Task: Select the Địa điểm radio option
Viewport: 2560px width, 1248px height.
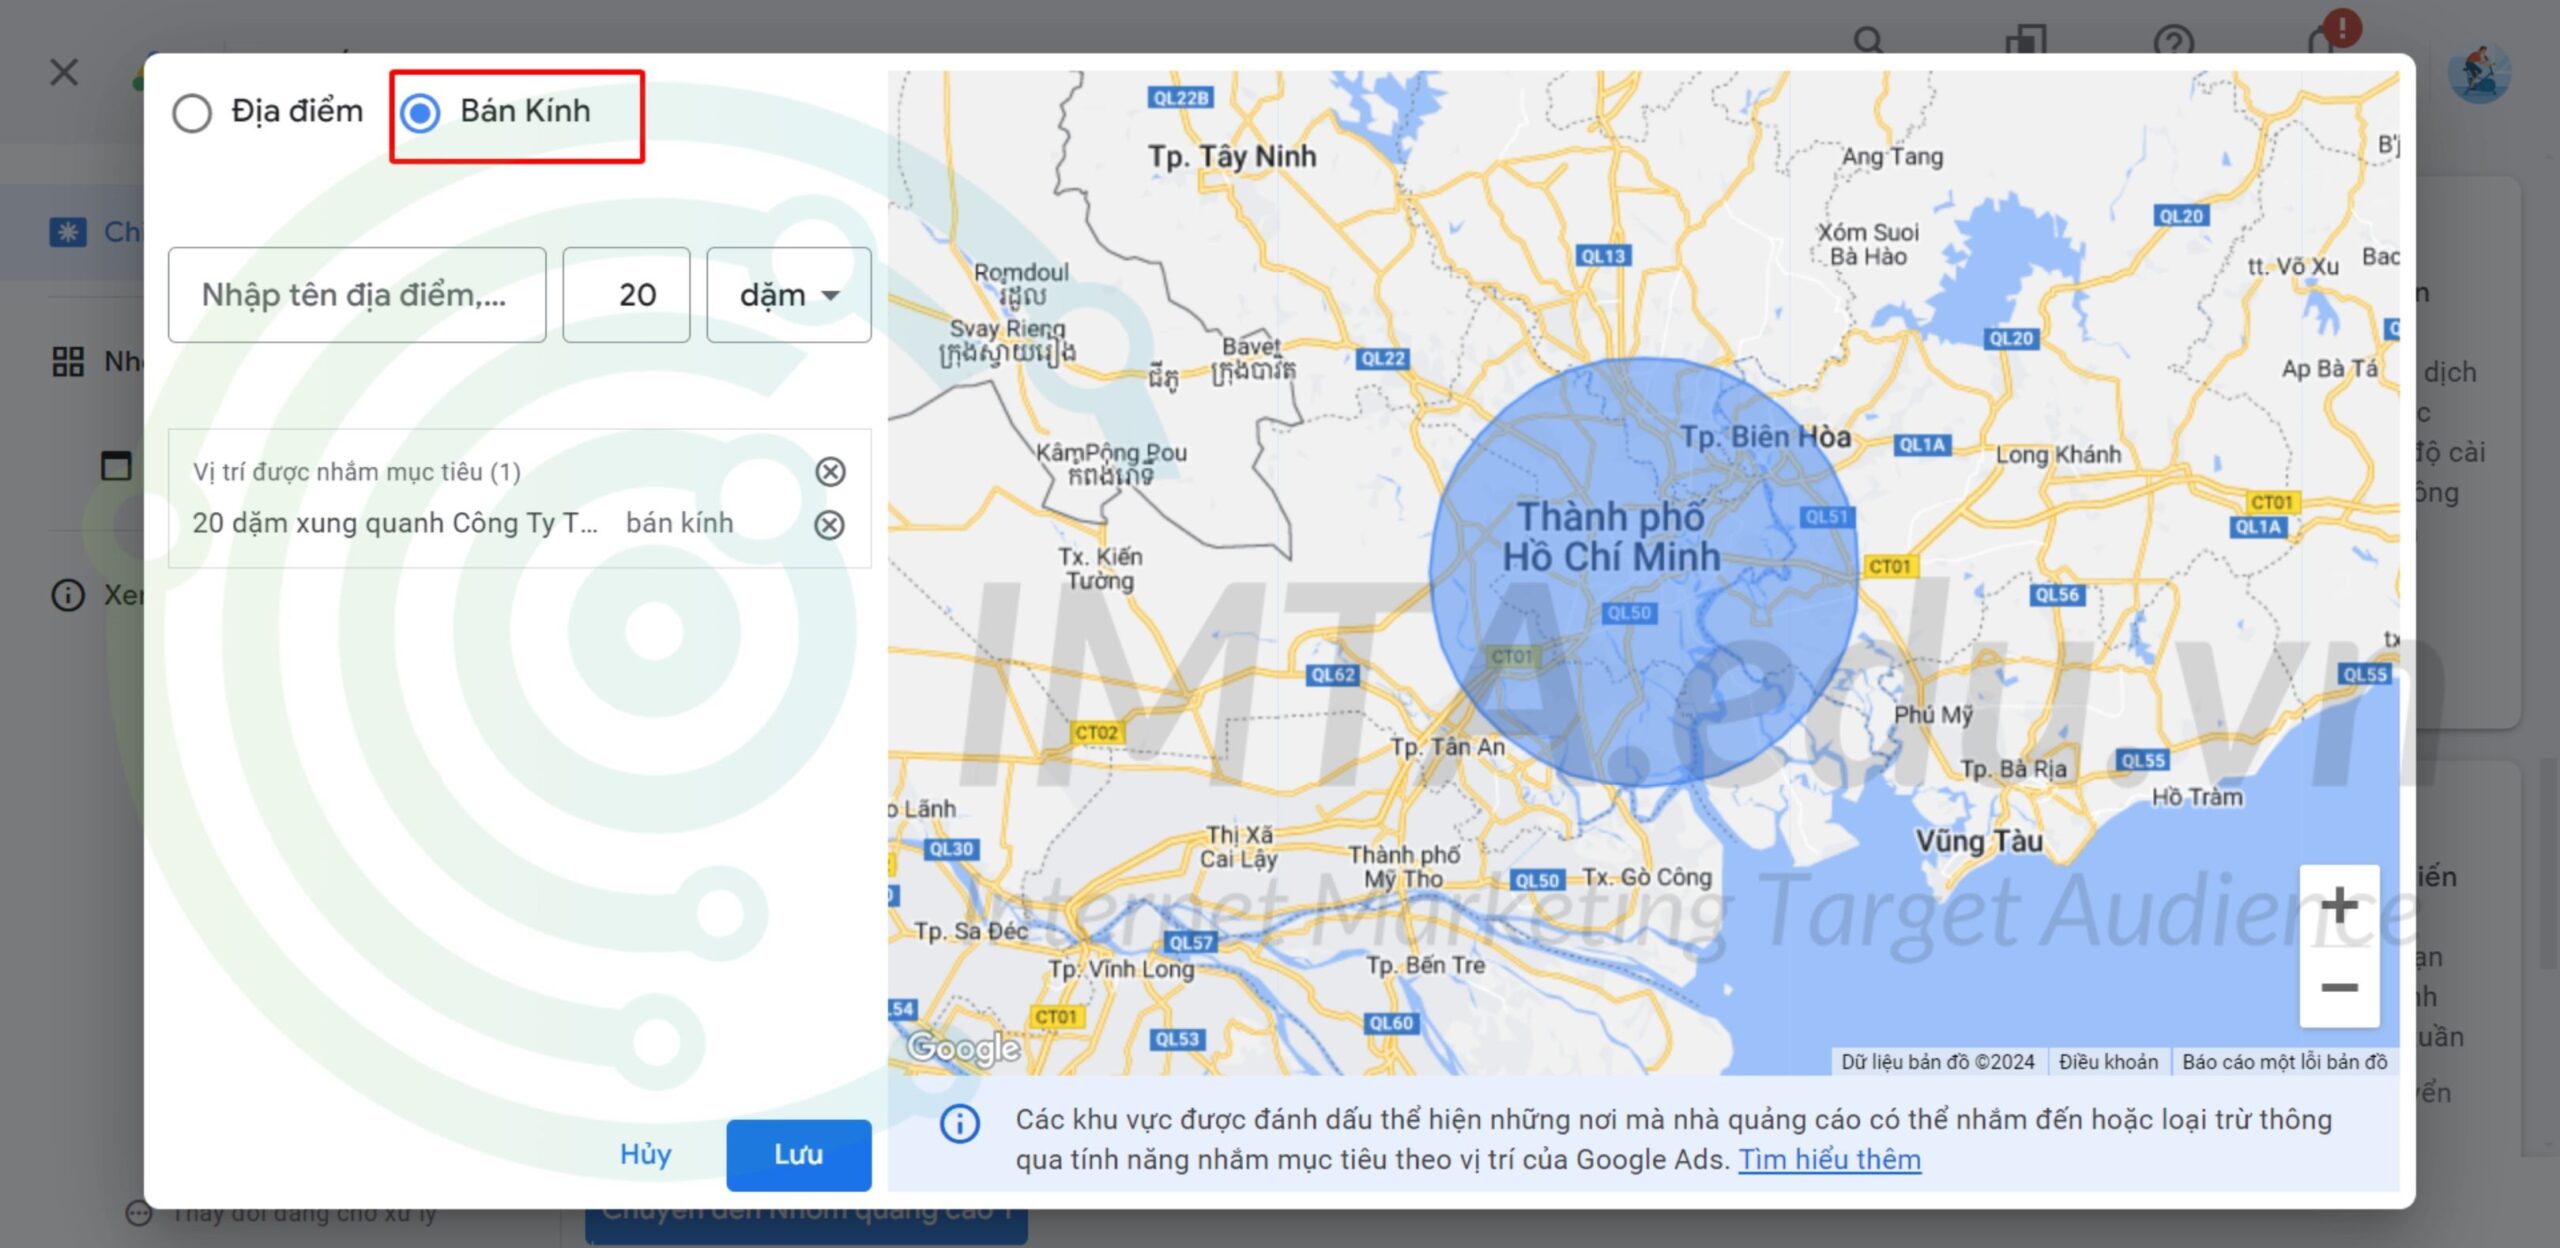Action: [191, 113]
